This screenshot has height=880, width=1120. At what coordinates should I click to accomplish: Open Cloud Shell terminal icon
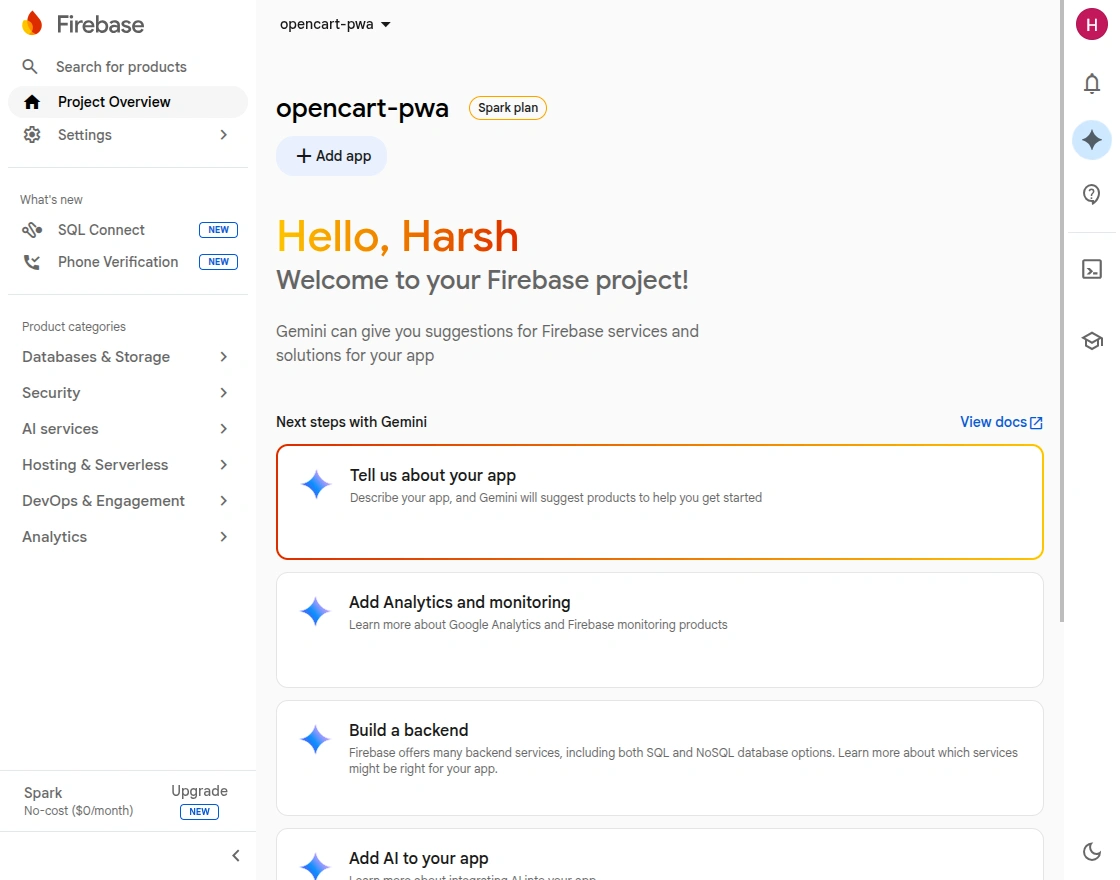coord(1091,269)
